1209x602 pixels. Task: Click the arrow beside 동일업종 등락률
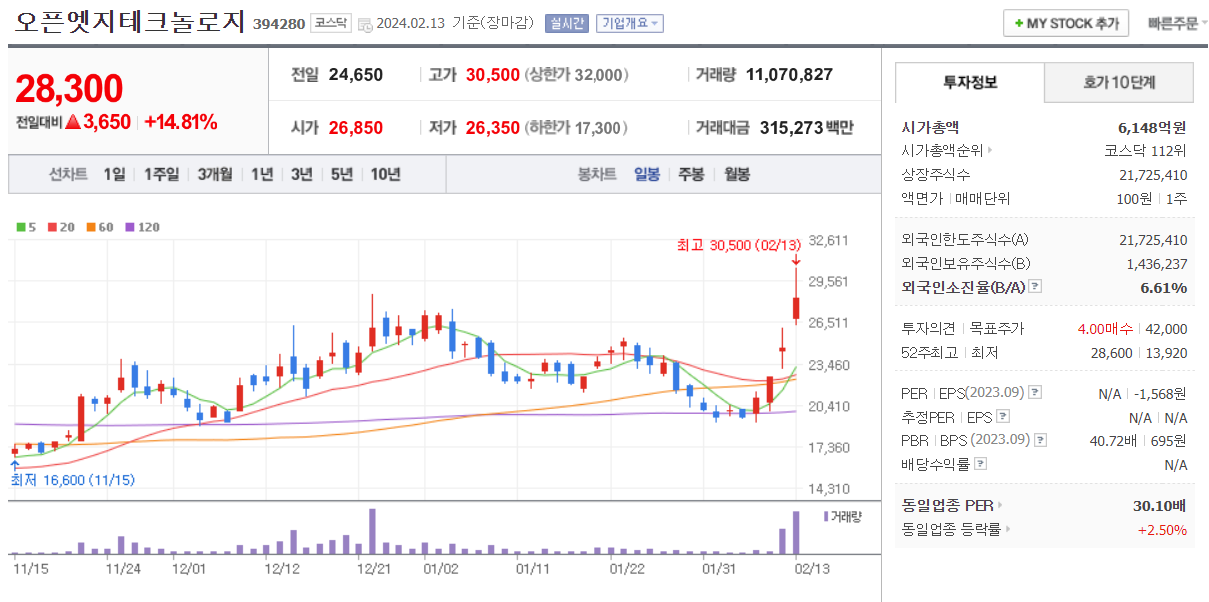click(1007, 530)
